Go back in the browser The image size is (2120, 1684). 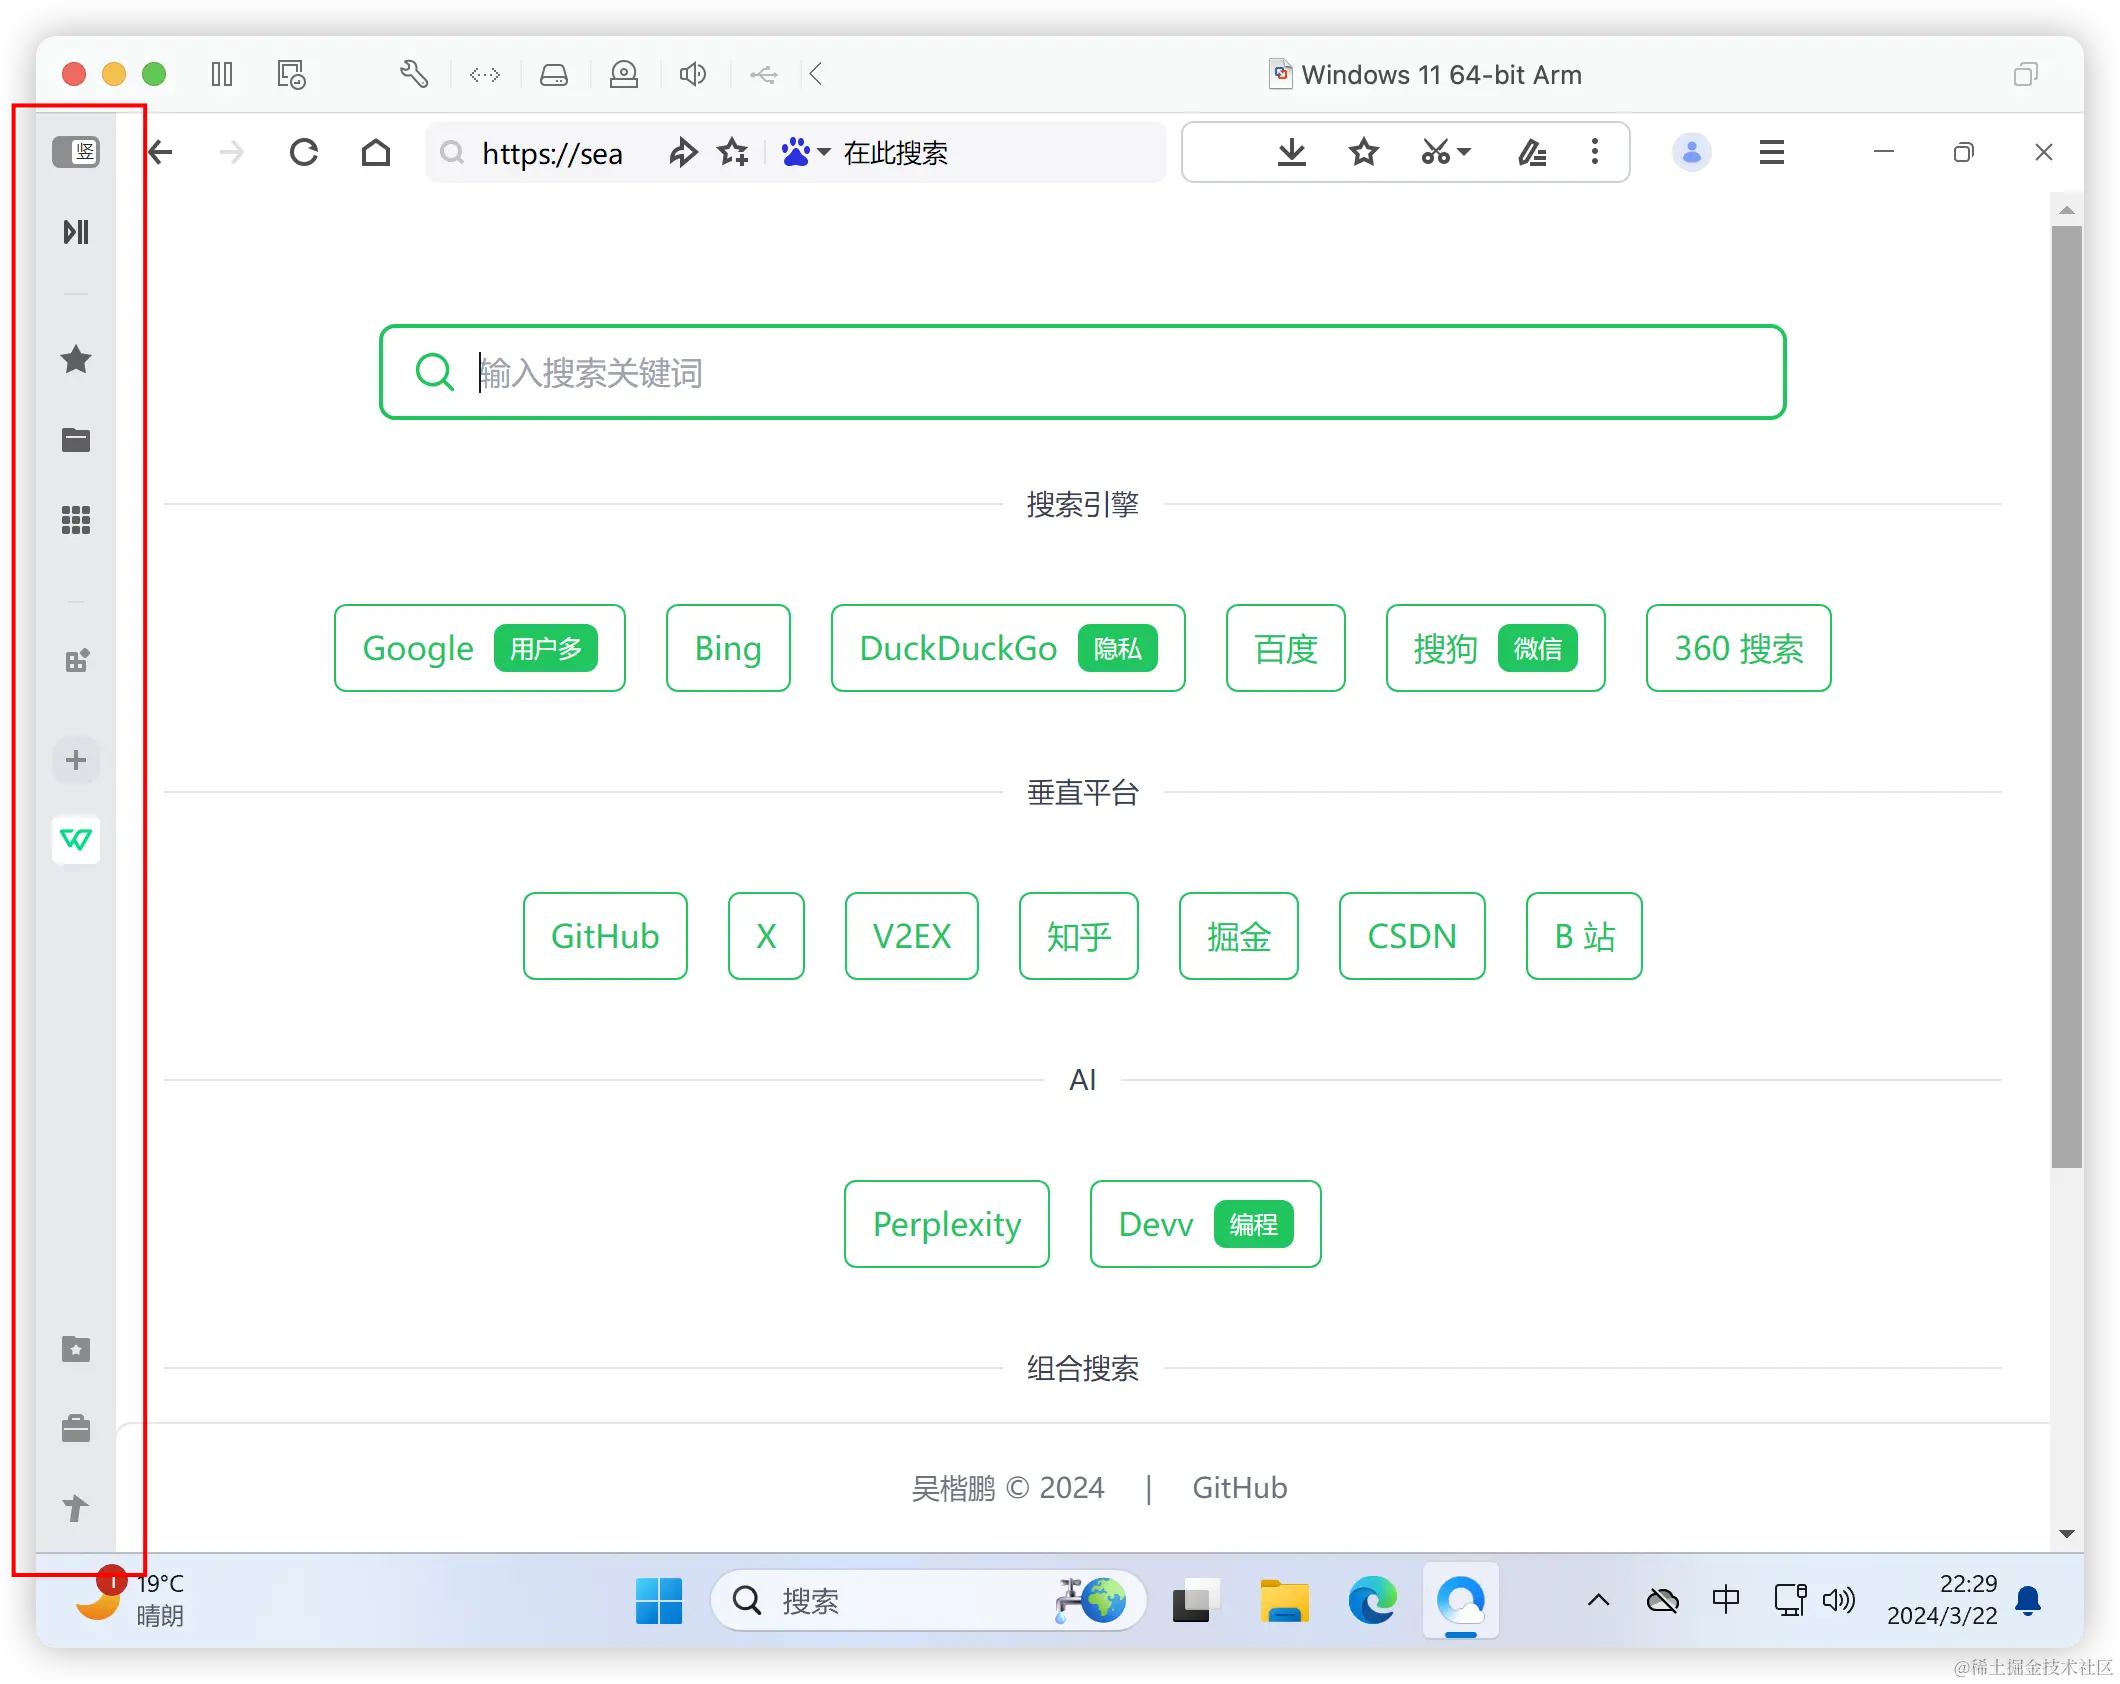tap(161, 152)
